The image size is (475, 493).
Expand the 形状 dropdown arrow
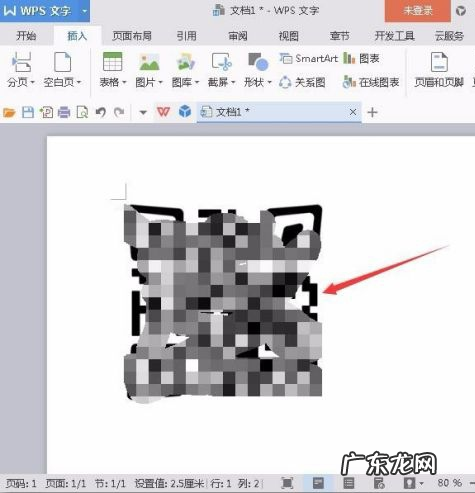click(x=270, y=82)
